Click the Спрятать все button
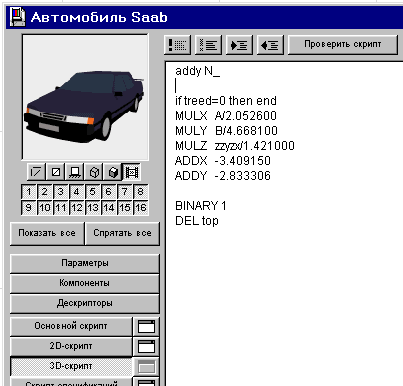Viewport: 403px width, 386px height. click(x=122, y=233)
